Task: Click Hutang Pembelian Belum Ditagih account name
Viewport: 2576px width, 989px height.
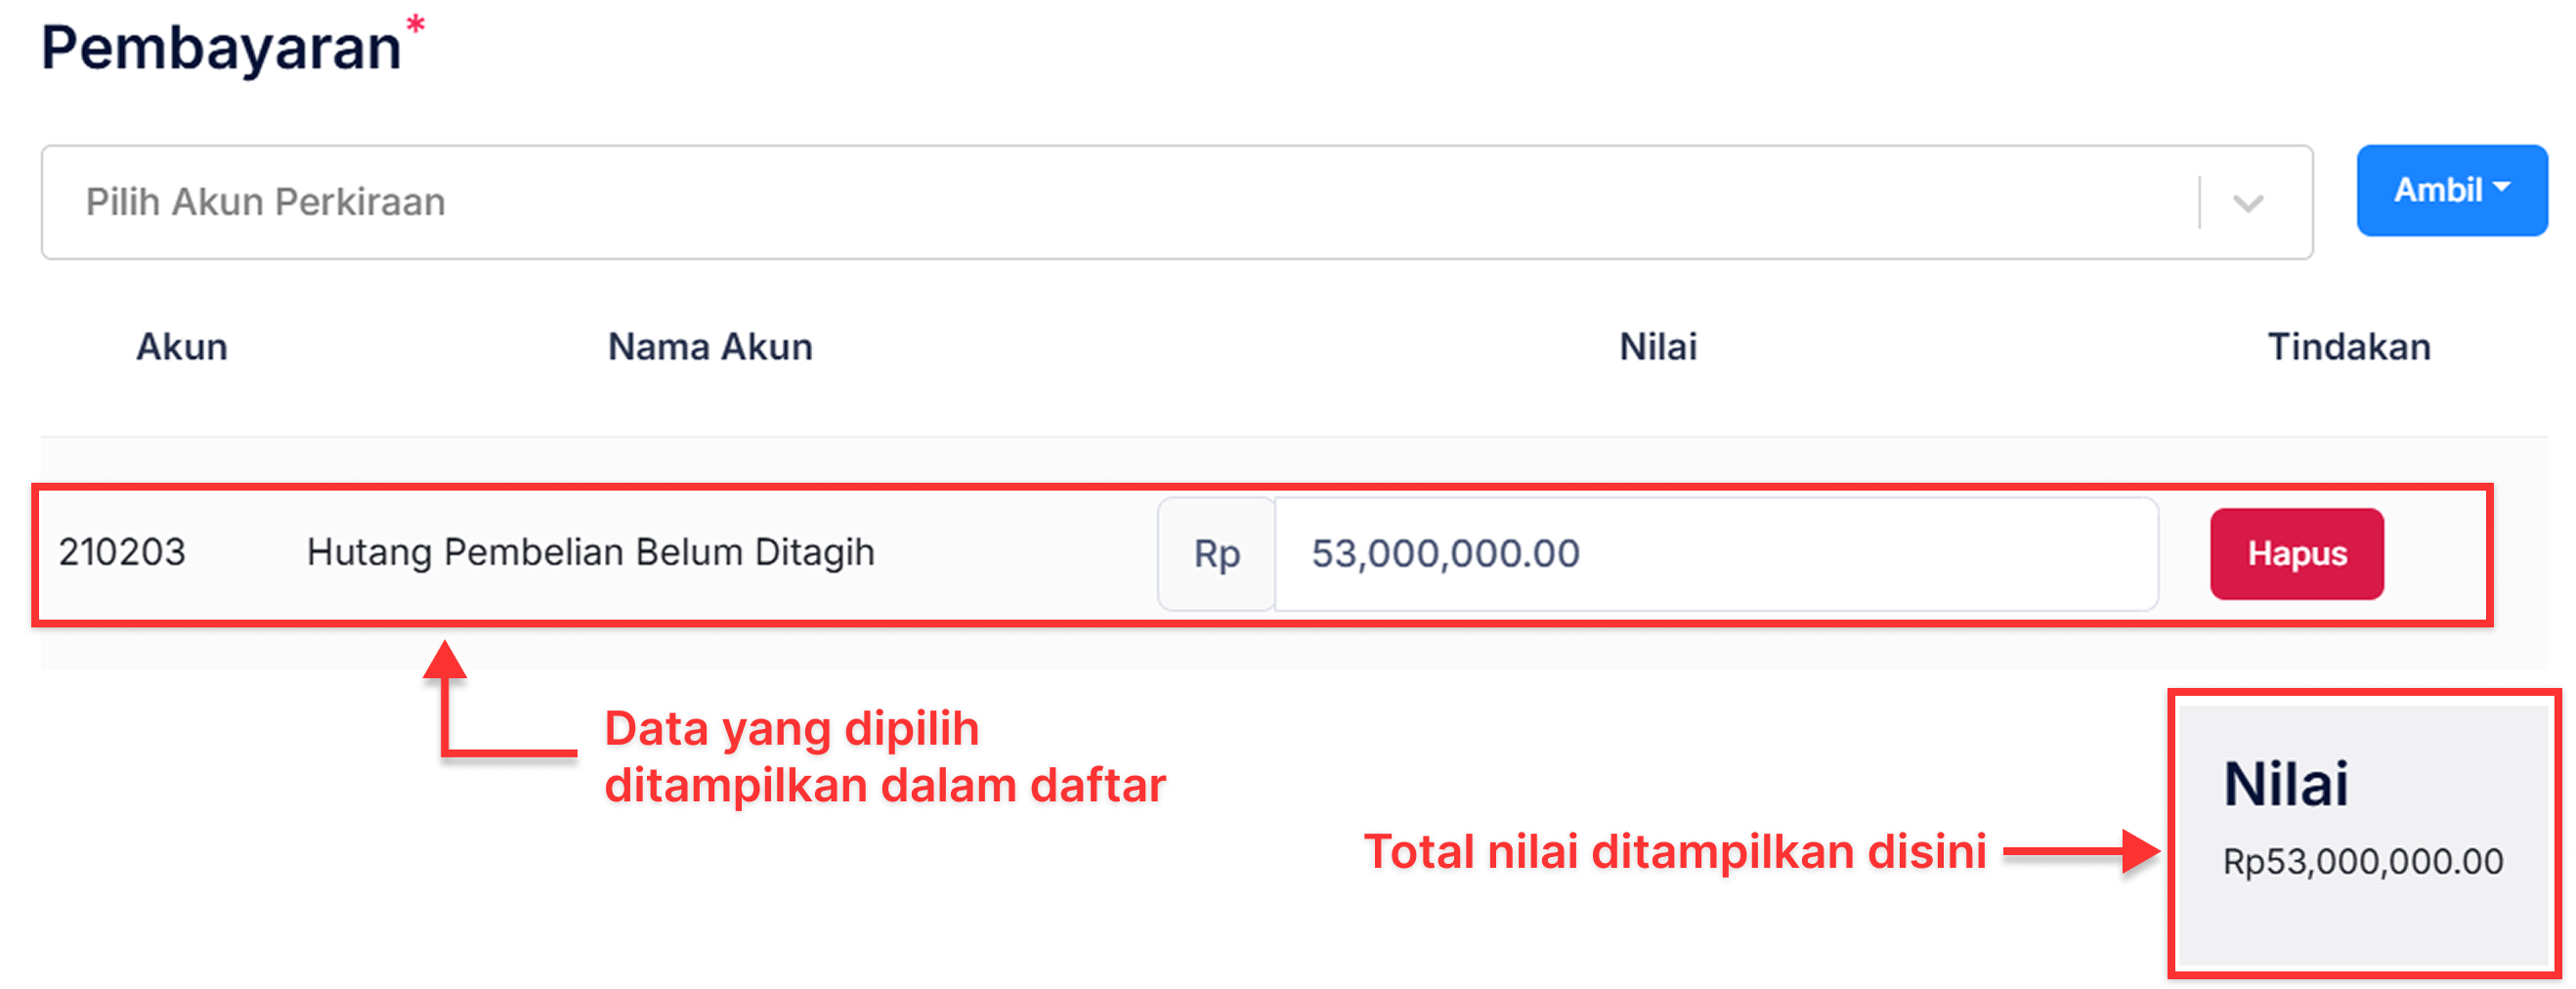Action: click(x=590, y=552)
